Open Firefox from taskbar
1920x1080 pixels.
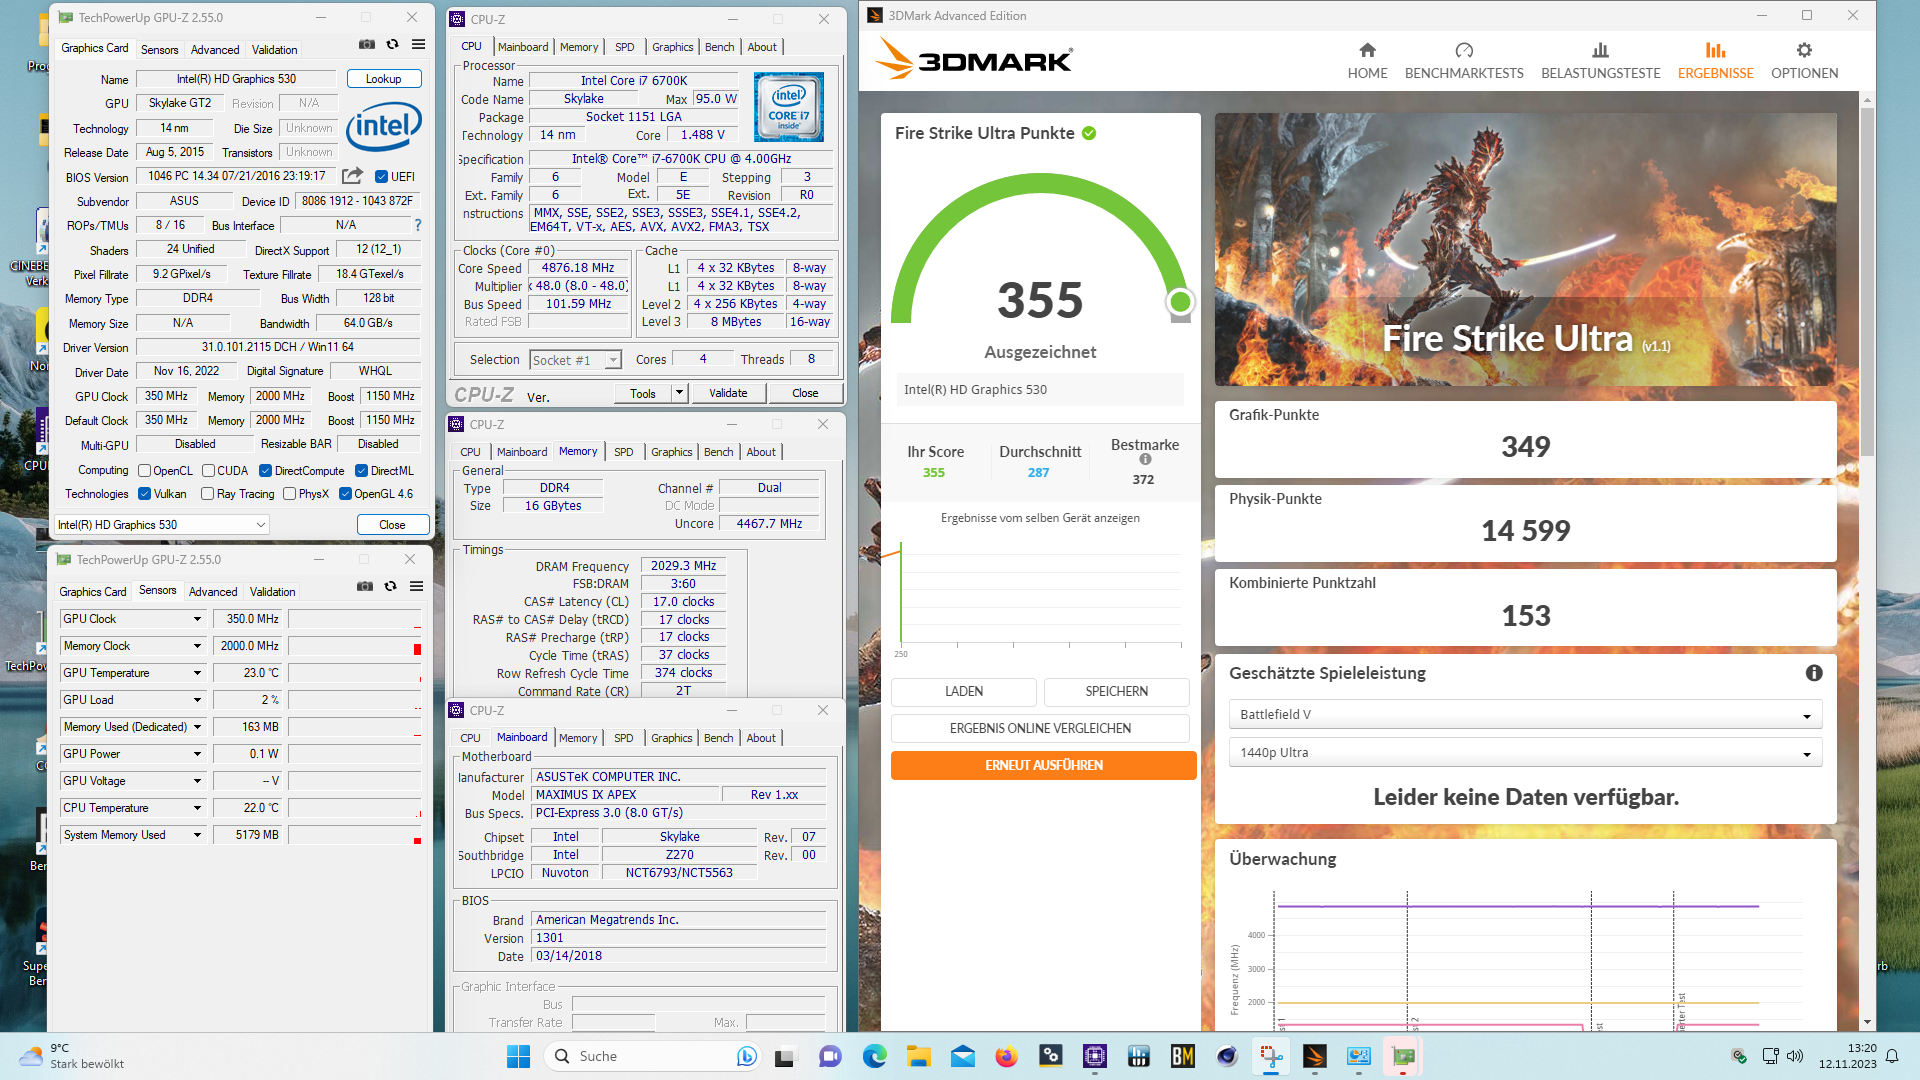point(1006,1056)
